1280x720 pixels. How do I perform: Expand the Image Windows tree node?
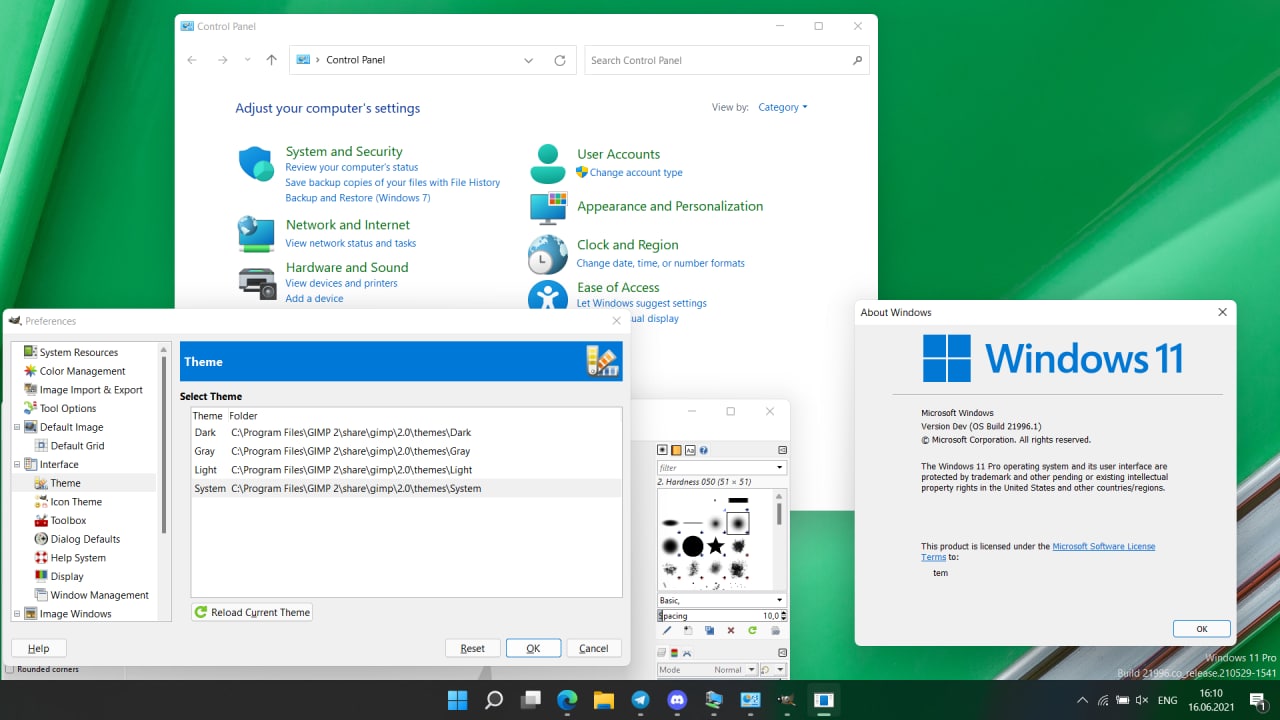[17, 613]
